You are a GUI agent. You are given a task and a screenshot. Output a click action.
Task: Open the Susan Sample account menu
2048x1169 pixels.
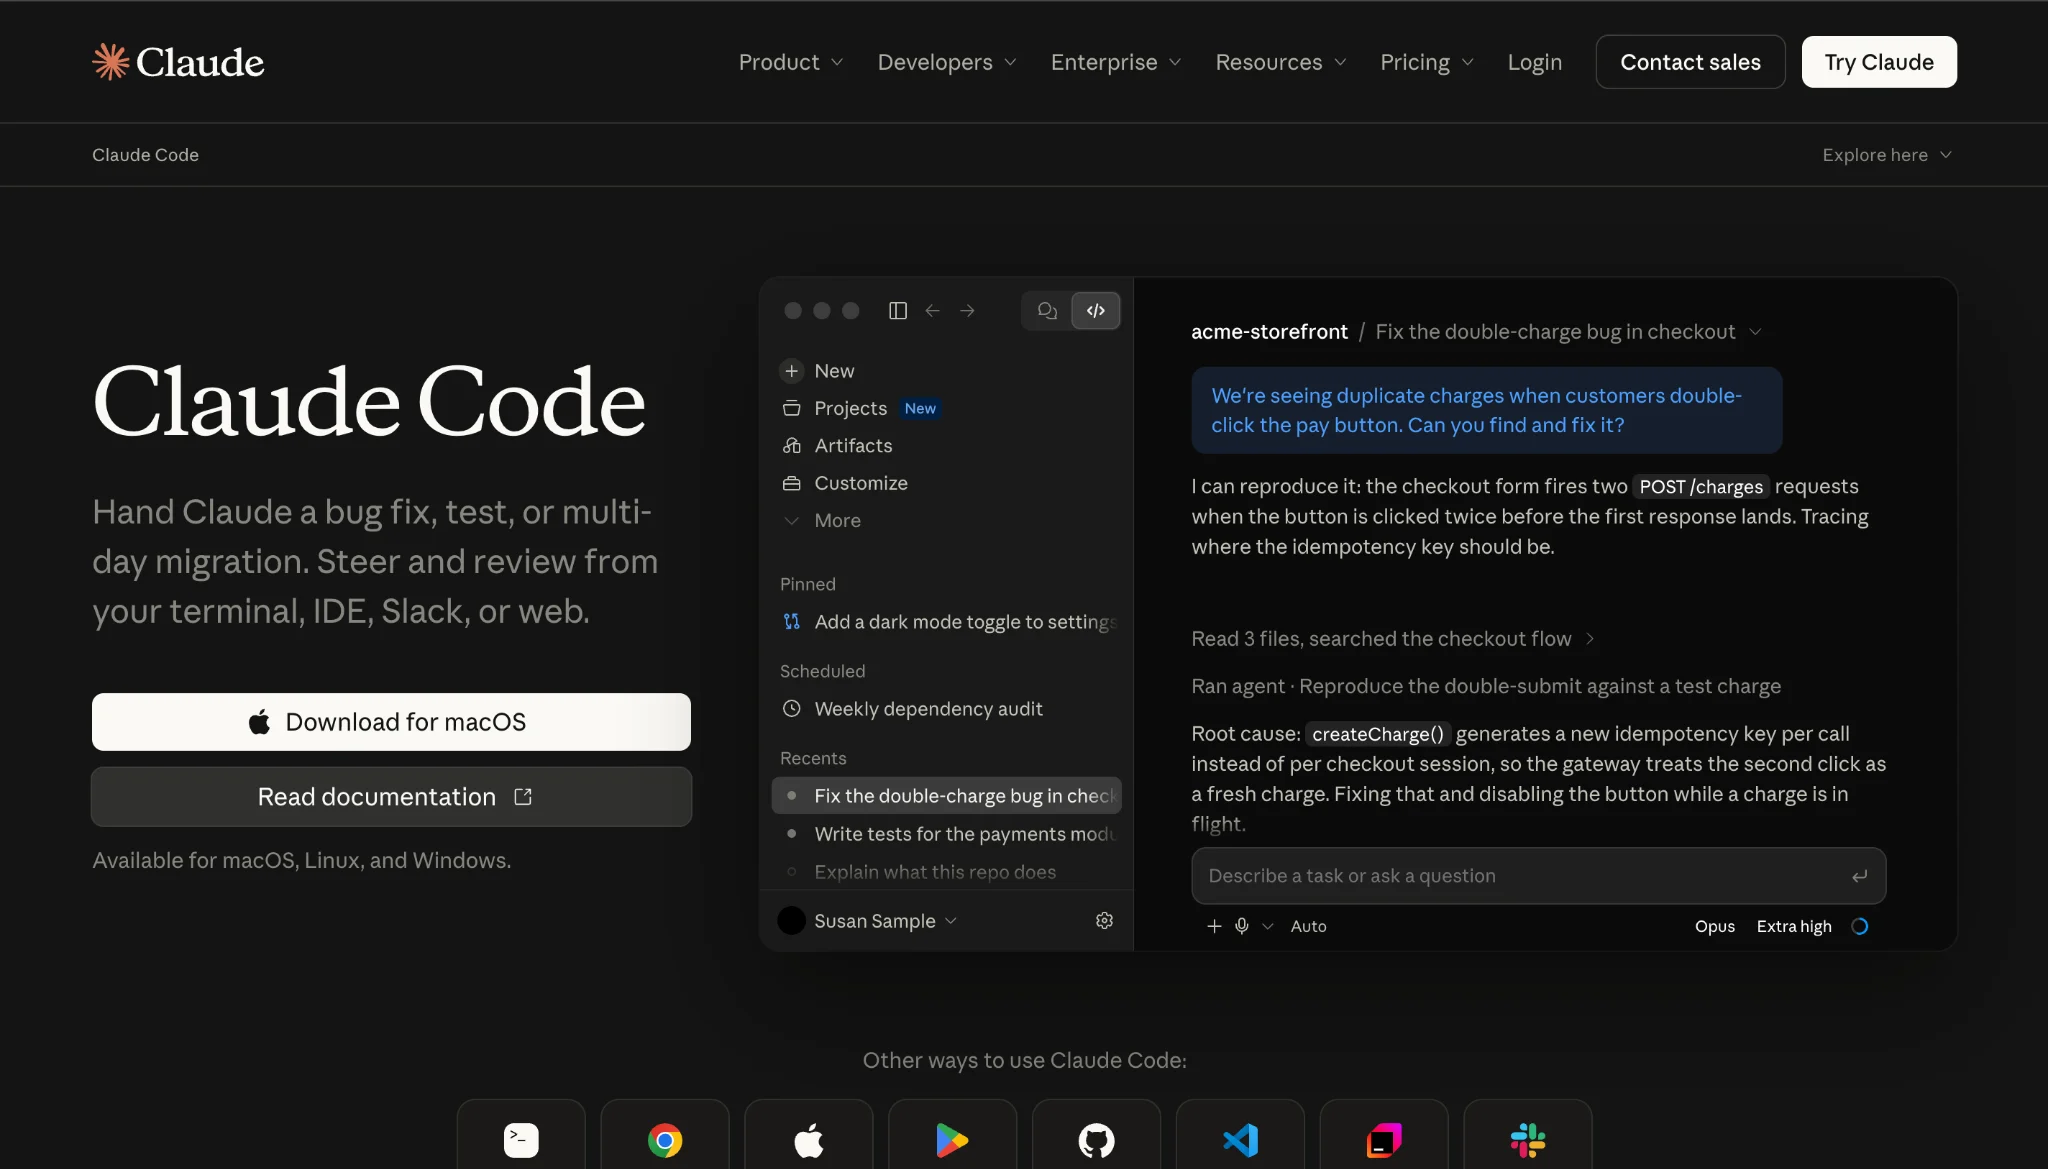pos(867,921)
